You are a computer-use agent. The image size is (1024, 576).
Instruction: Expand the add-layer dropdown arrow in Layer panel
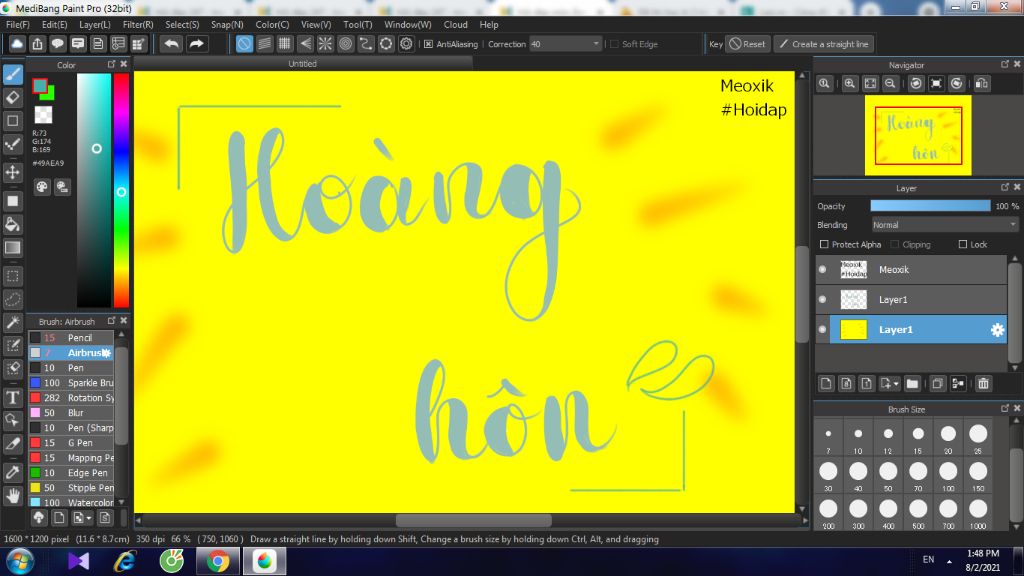click(896, 384)
